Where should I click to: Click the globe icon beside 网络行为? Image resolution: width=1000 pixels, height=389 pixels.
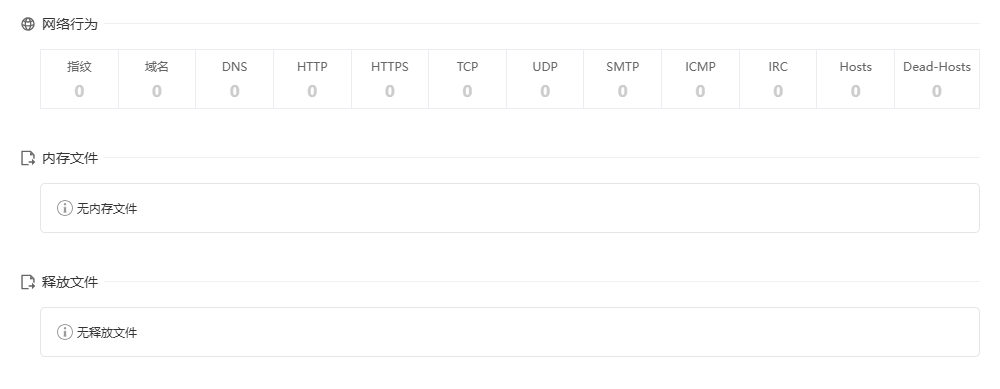pyautogui.click(x=28, y=24)
